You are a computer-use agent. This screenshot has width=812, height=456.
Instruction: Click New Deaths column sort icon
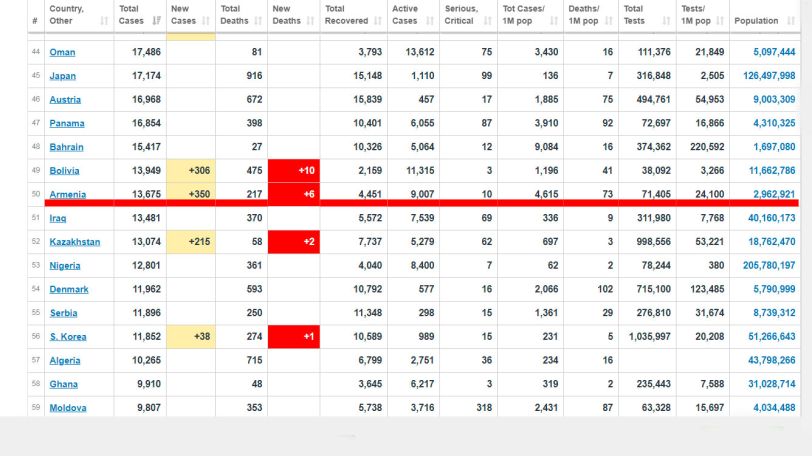pos(310,21)
